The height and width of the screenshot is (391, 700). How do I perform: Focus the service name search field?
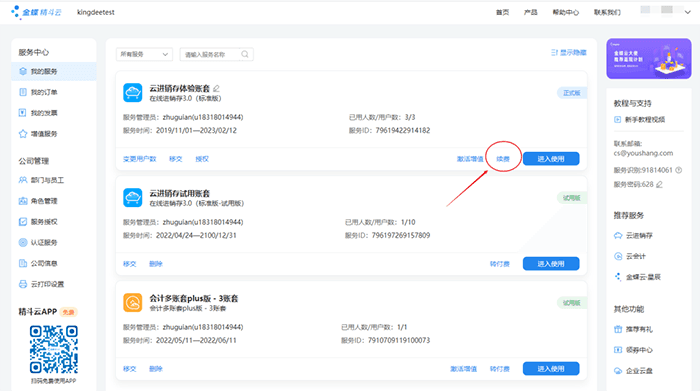[x=216, y=54]
